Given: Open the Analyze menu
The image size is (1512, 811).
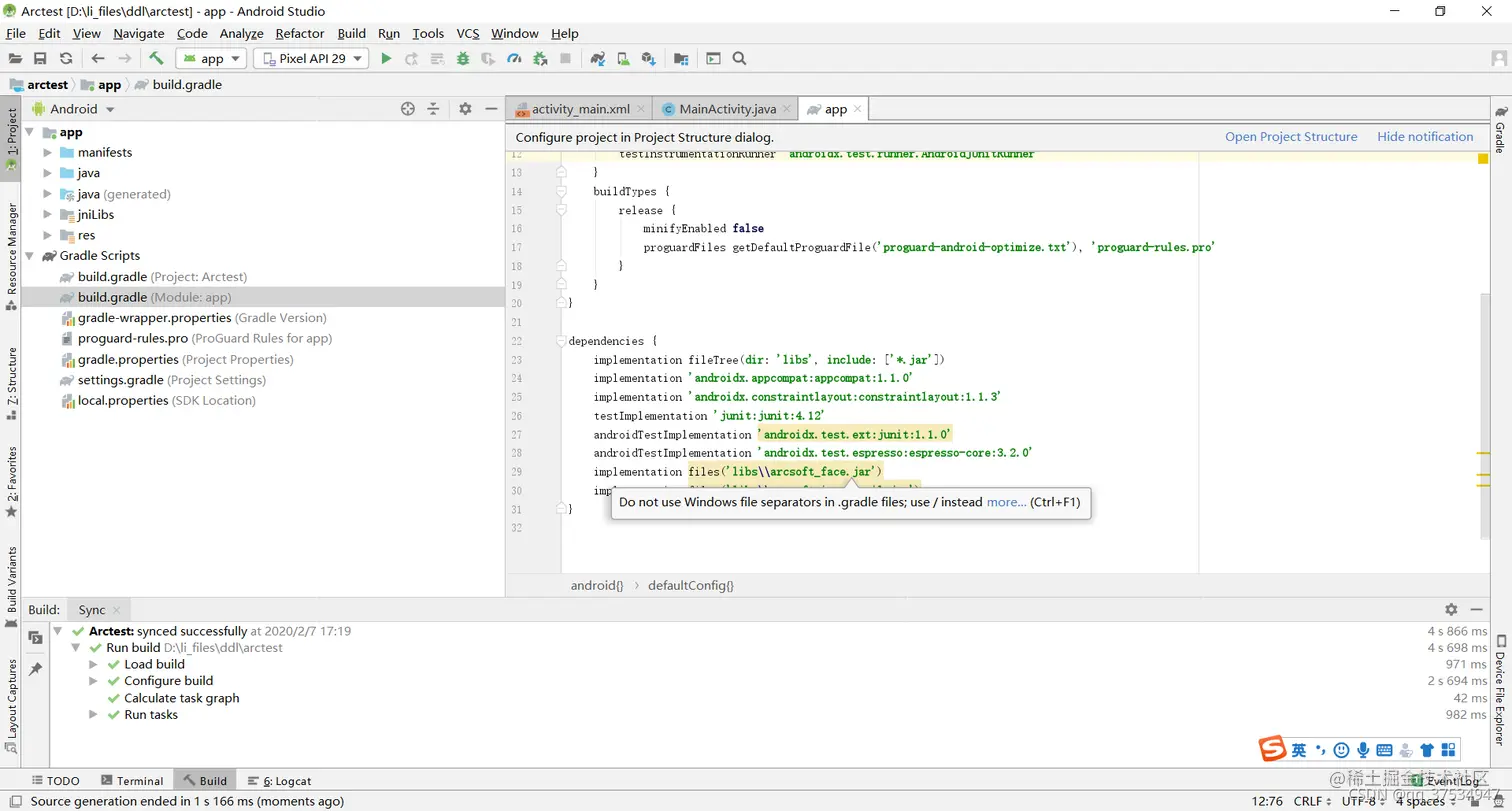Looking at the screenshot, I should click(241, 34).
